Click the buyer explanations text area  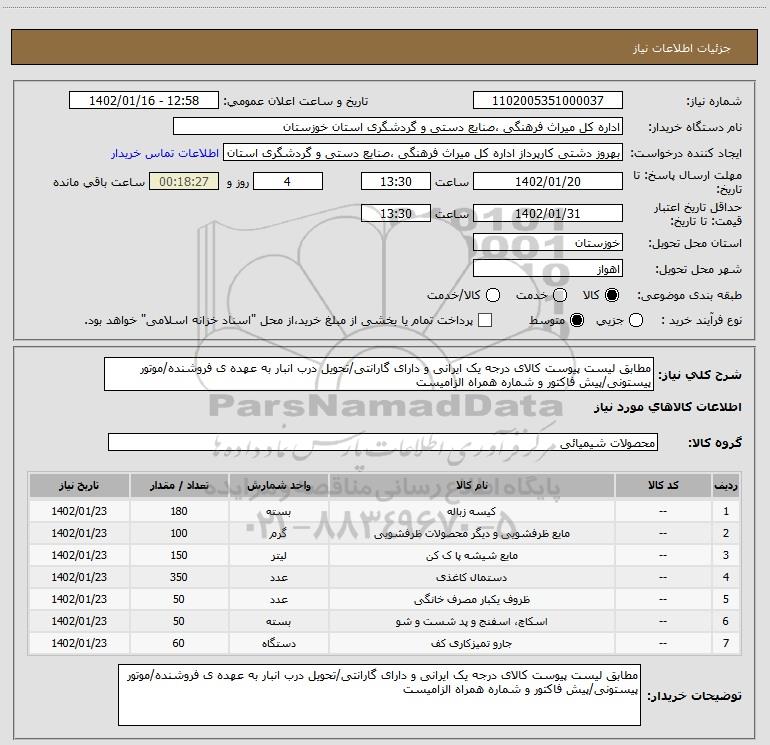coord(379,694)
